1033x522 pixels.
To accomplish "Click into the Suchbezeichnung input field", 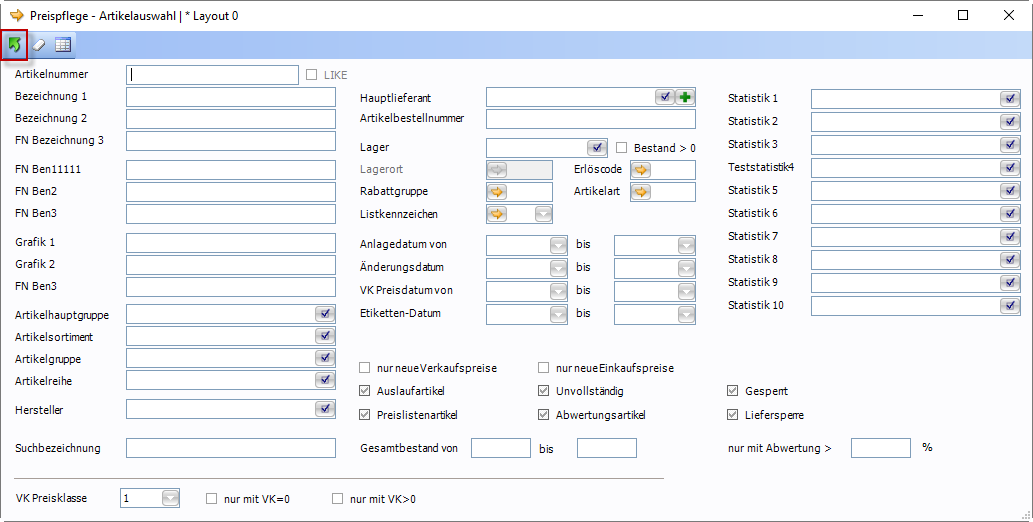I will pyautogui.click(x=230, y=448).
